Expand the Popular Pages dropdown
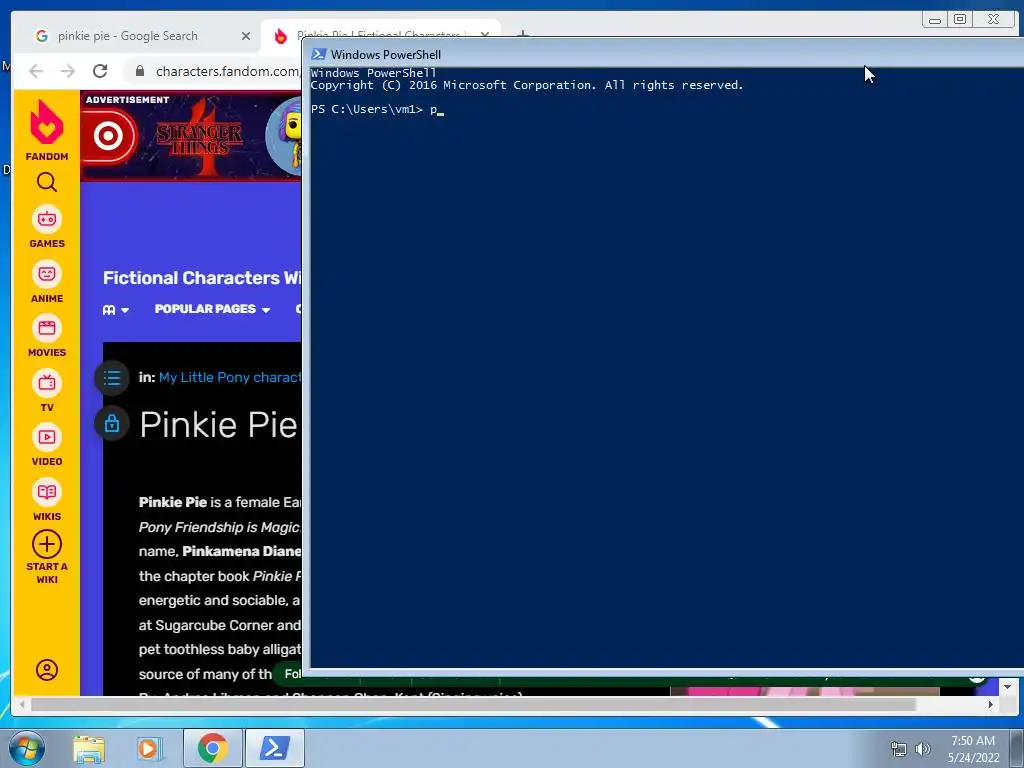 pyautogui.click(x=212, y=309)
